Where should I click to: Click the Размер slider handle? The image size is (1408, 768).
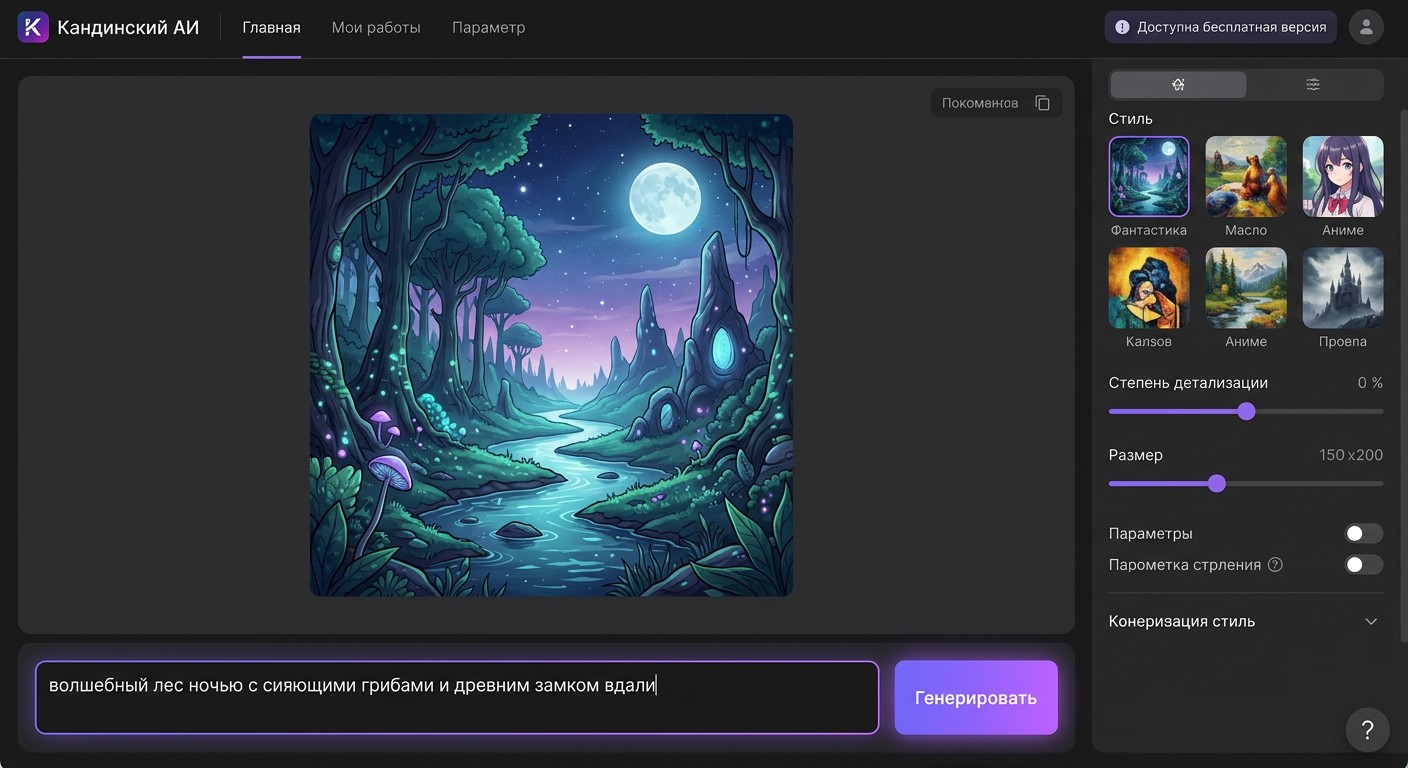(x=1216, y=484)
